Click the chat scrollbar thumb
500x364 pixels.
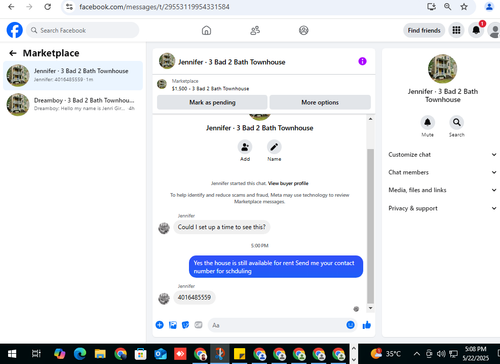coord(370,226)
